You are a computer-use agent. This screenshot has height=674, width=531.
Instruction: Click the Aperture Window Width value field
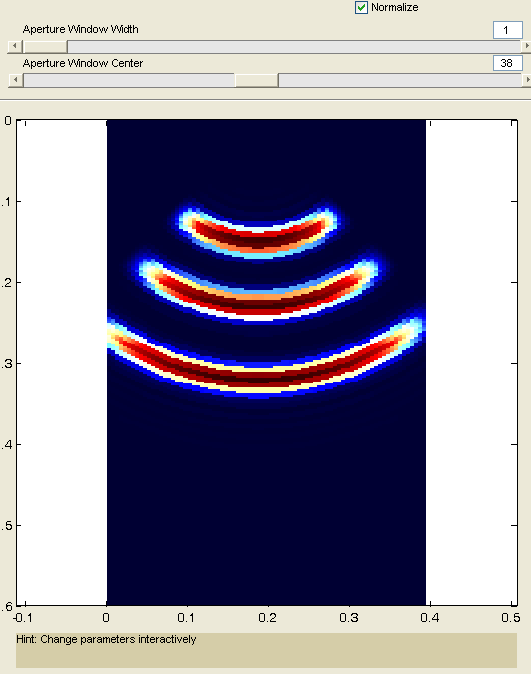(x=508, y=30)
